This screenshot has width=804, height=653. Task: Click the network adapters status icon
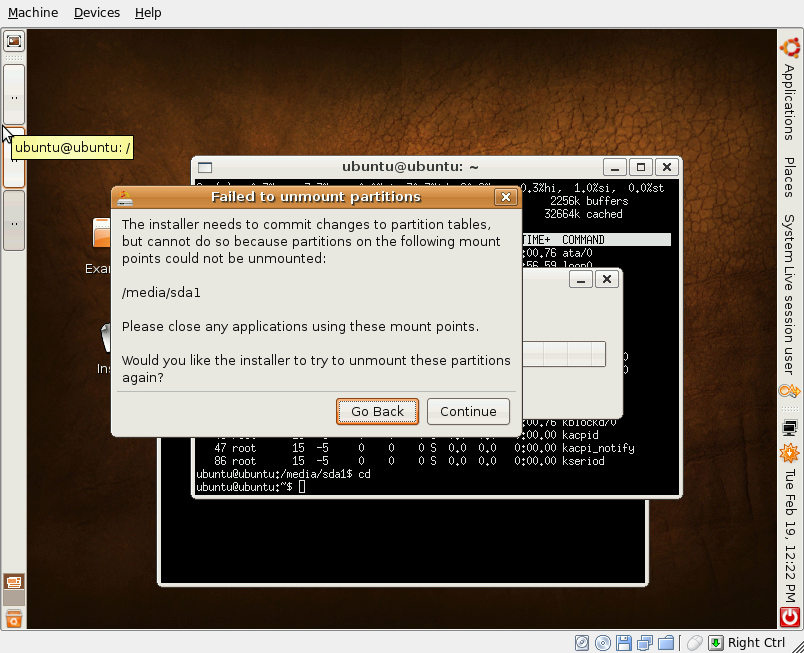645,642
